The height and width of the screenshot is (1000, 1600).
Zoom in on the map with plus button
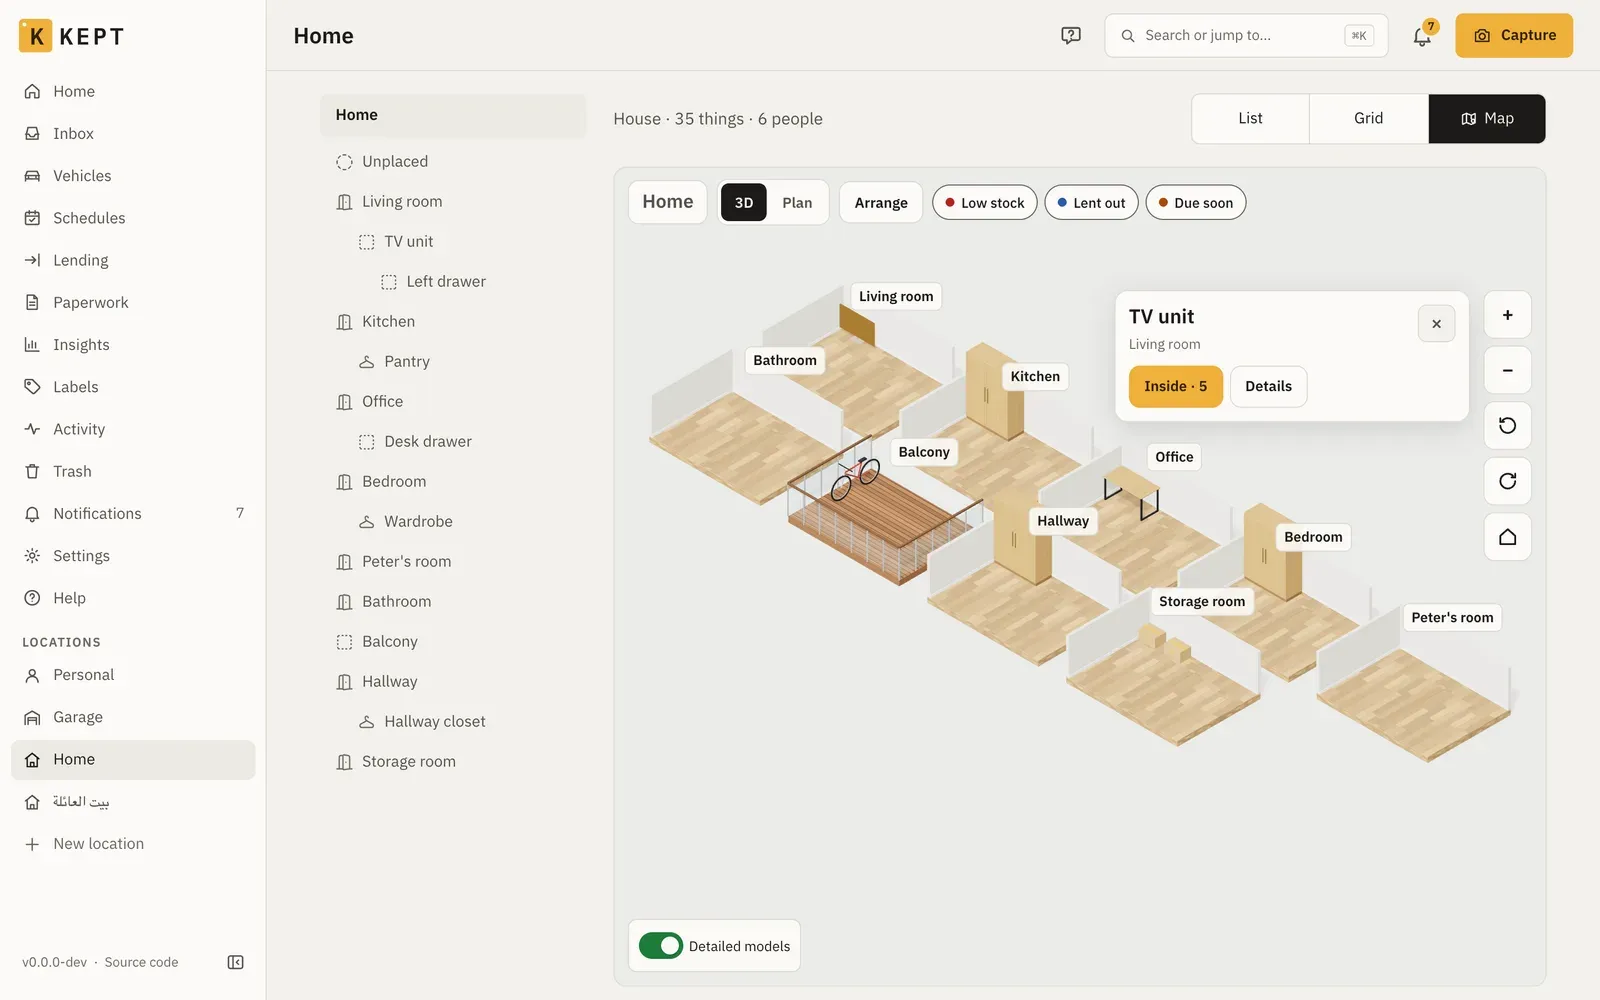coord(1507,315)
